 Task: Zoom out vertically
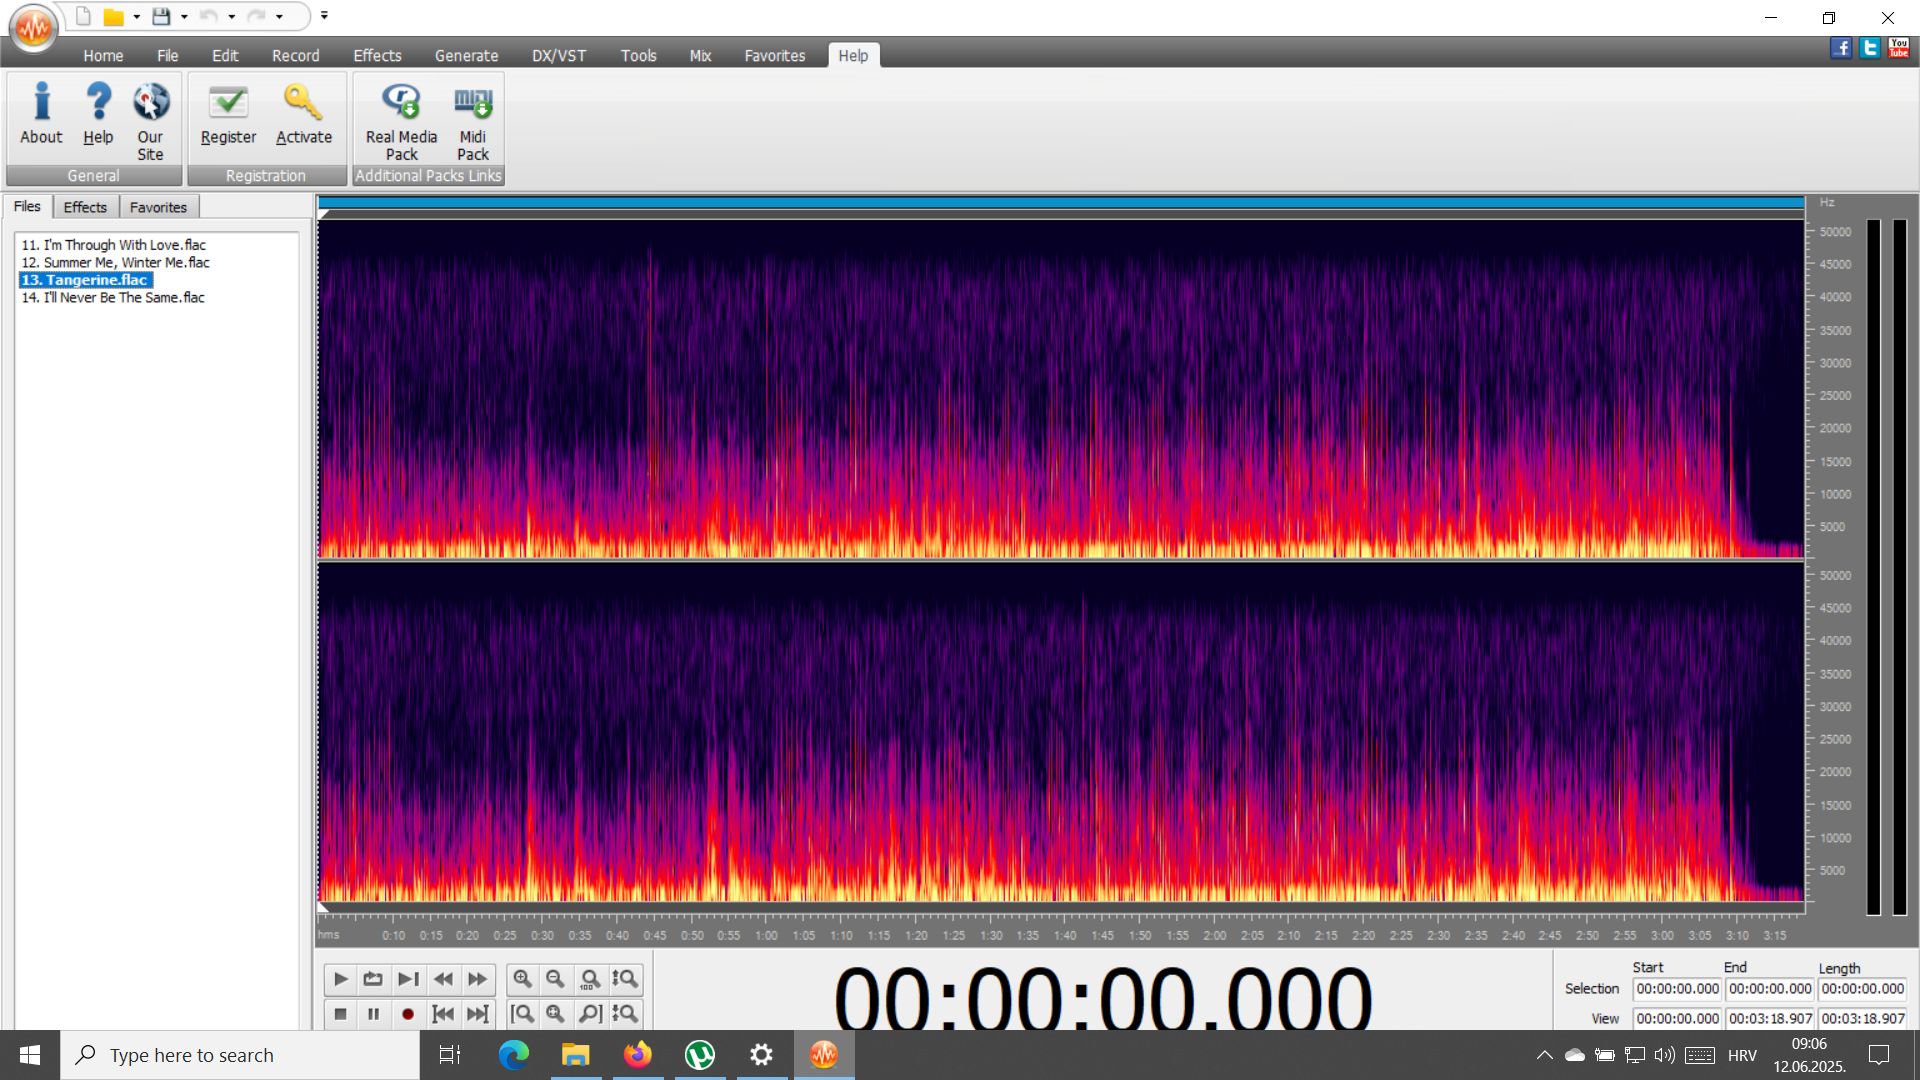[625, 1014]
